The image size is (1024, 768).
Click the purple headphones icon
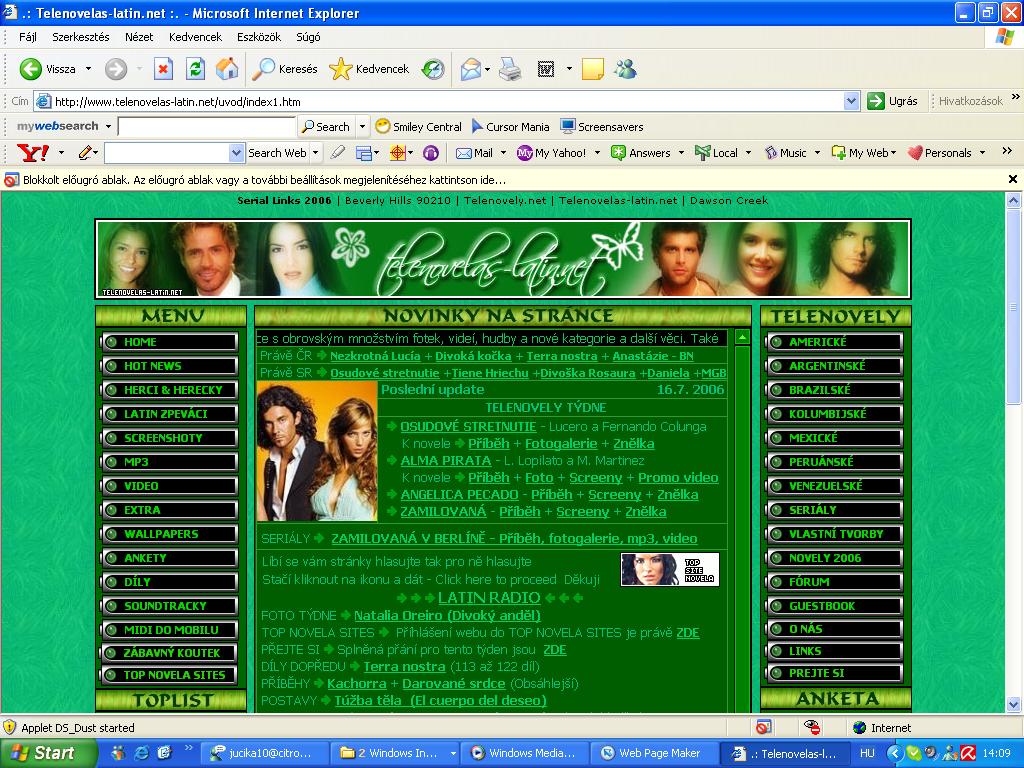pos(431,153)
